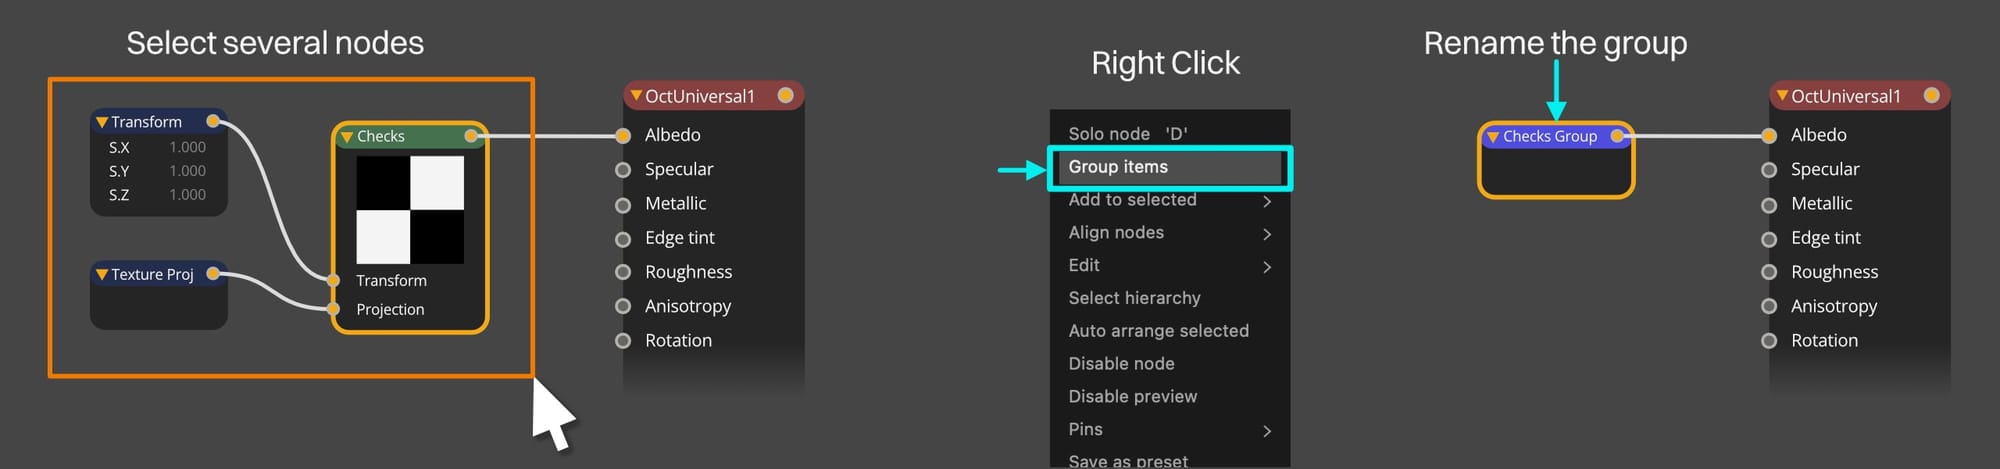This screenshot has width=2000, height=469.
Task: Click Metallic pin on OctUniversal1 beside Checks Group
Action: tap(1769, 204)
